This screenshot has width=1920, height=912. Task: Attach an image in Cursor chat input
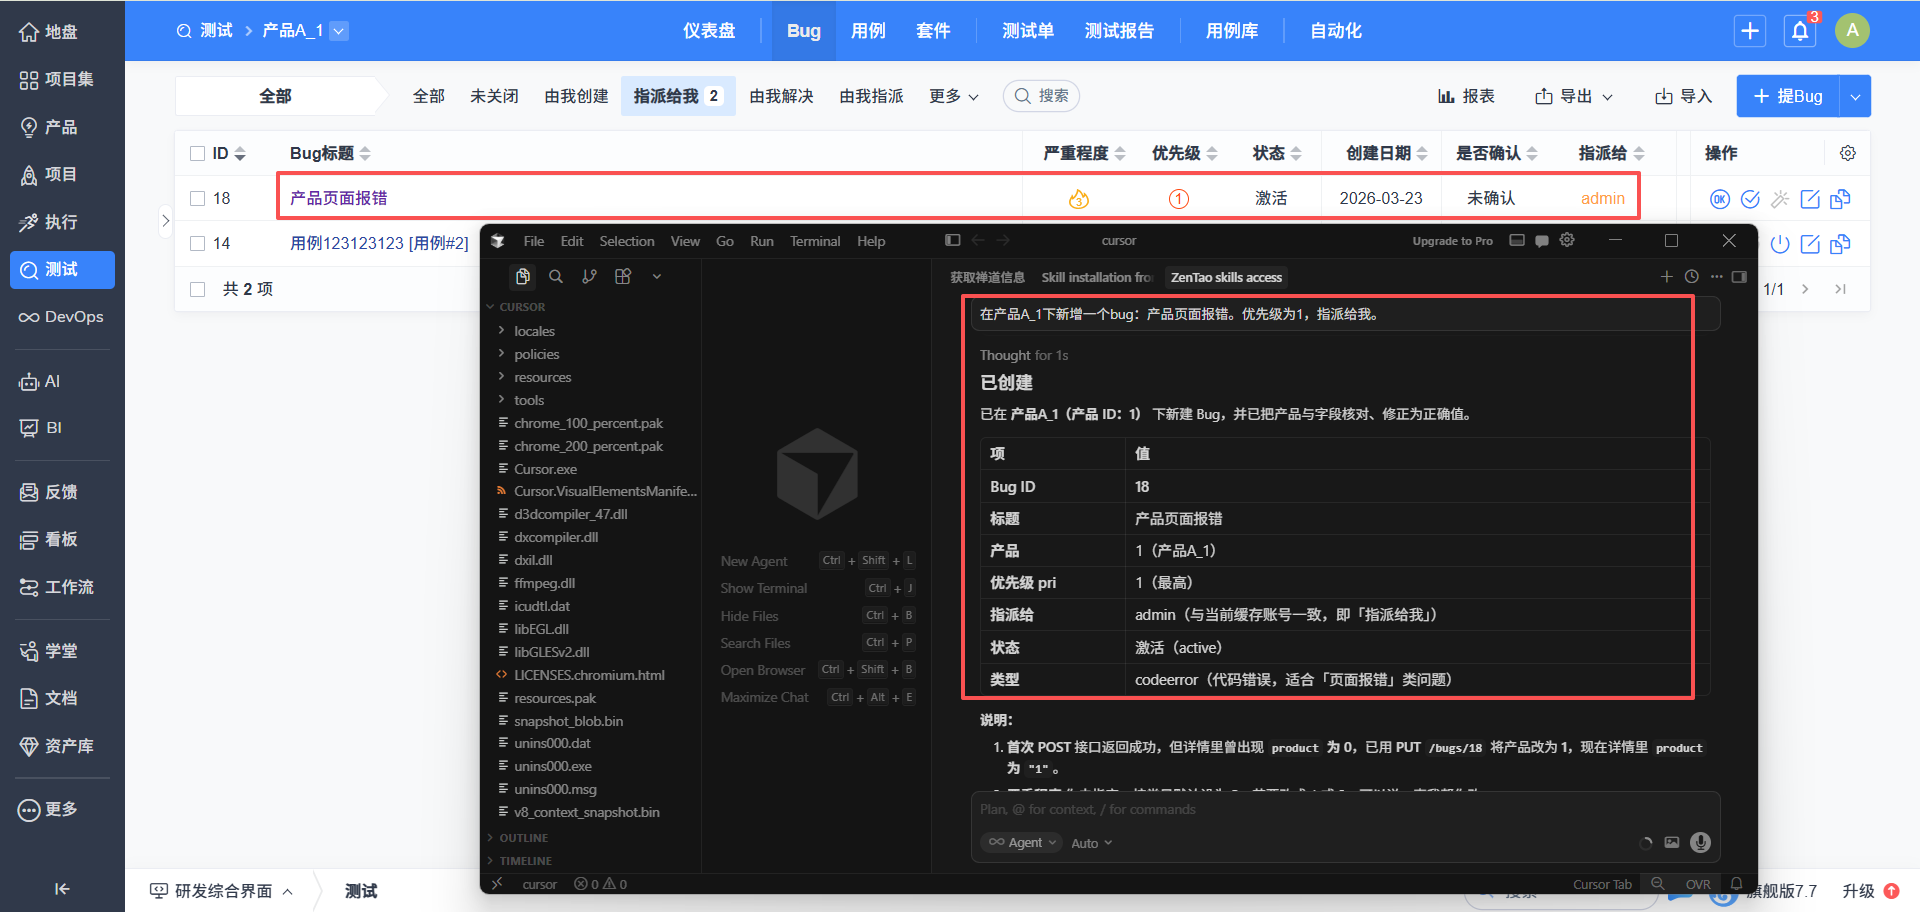click(1672, 843)
